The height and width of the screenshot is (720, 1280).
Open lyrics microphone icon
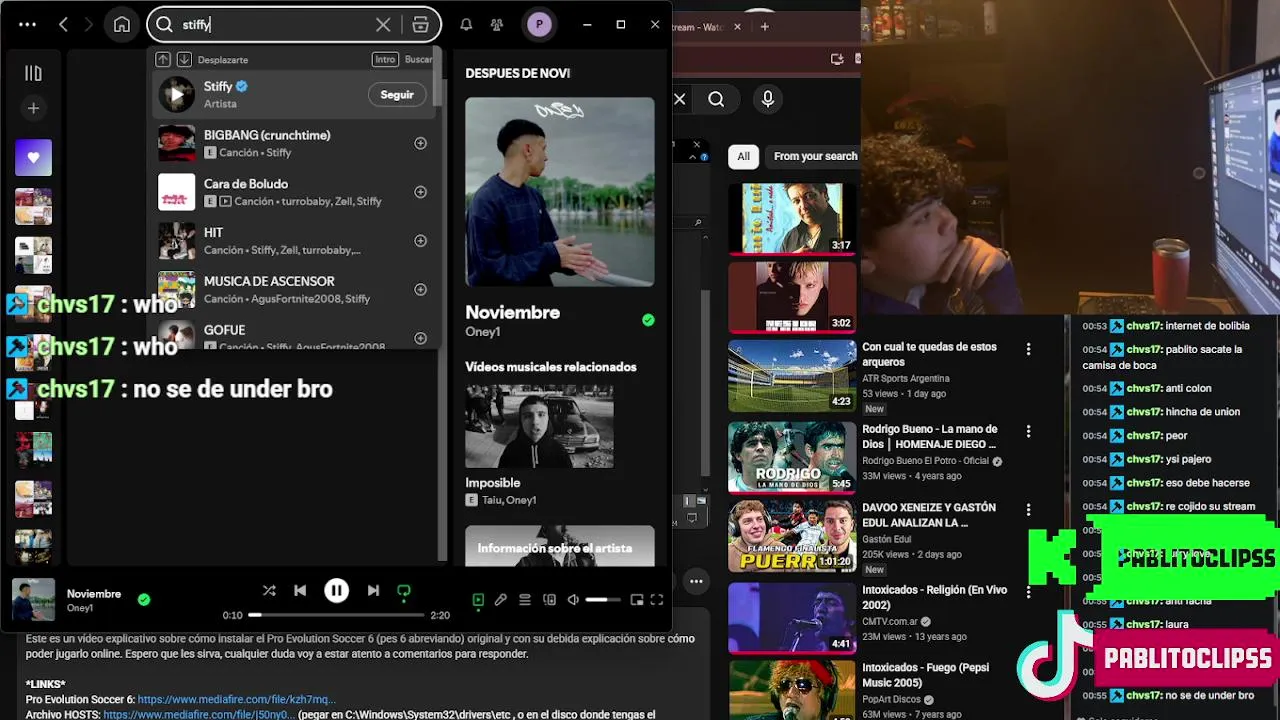(501, 600)
